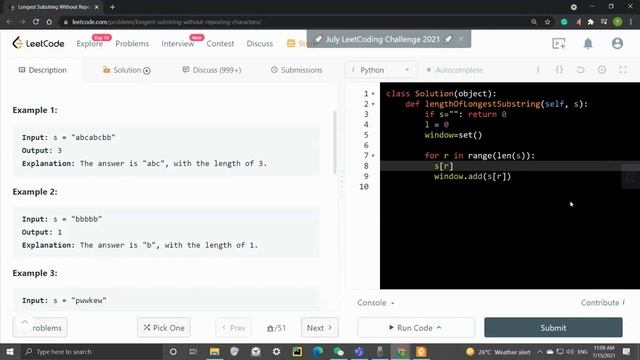
Task: Switch to the Discuss (999+) tab
Action: point(212,70)
